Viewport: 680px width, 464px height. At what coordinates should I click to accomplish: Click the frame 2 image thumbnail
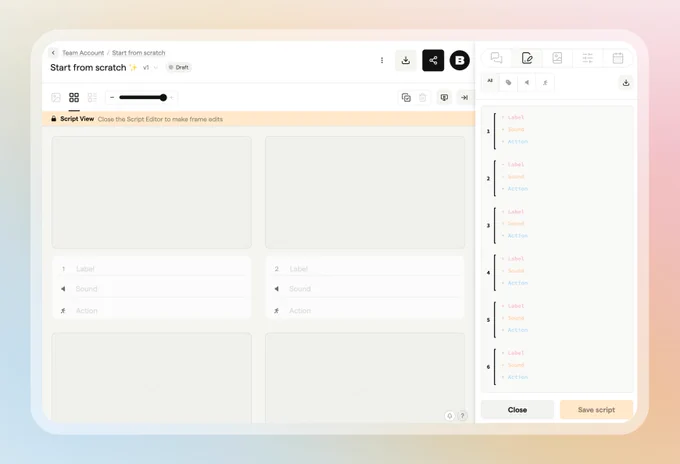click(x=365, y=193)
